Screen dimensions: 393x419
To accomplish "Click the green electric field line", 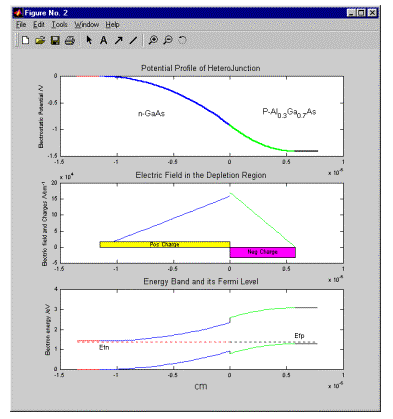I will click(x=263, y=221).
